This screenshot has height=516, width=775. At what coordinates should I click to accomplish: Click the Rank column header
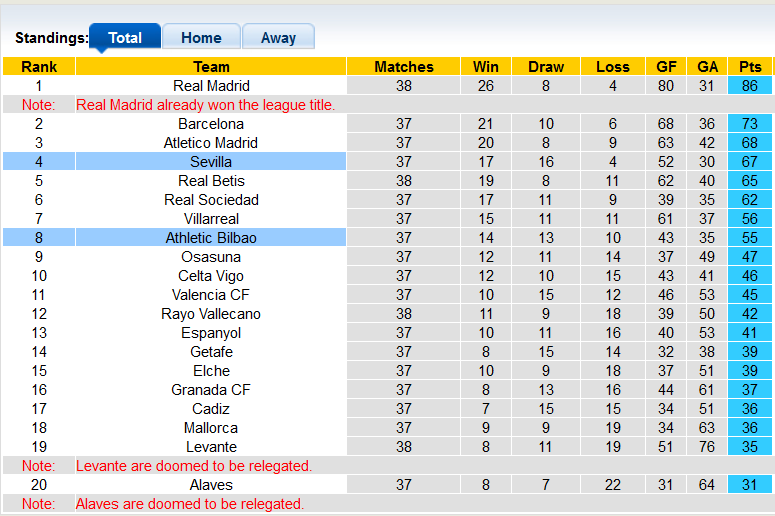tap(39, 67)
